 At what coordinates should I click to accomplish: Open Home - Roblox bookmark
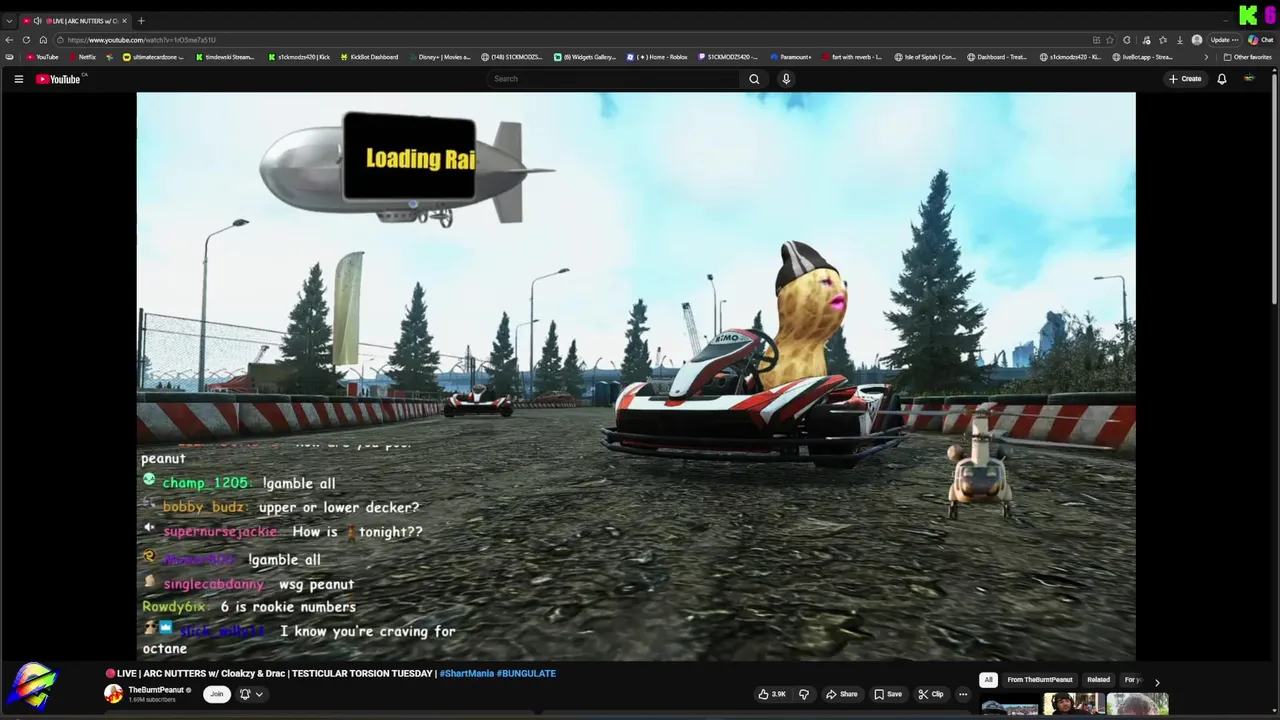coord(658,57)
